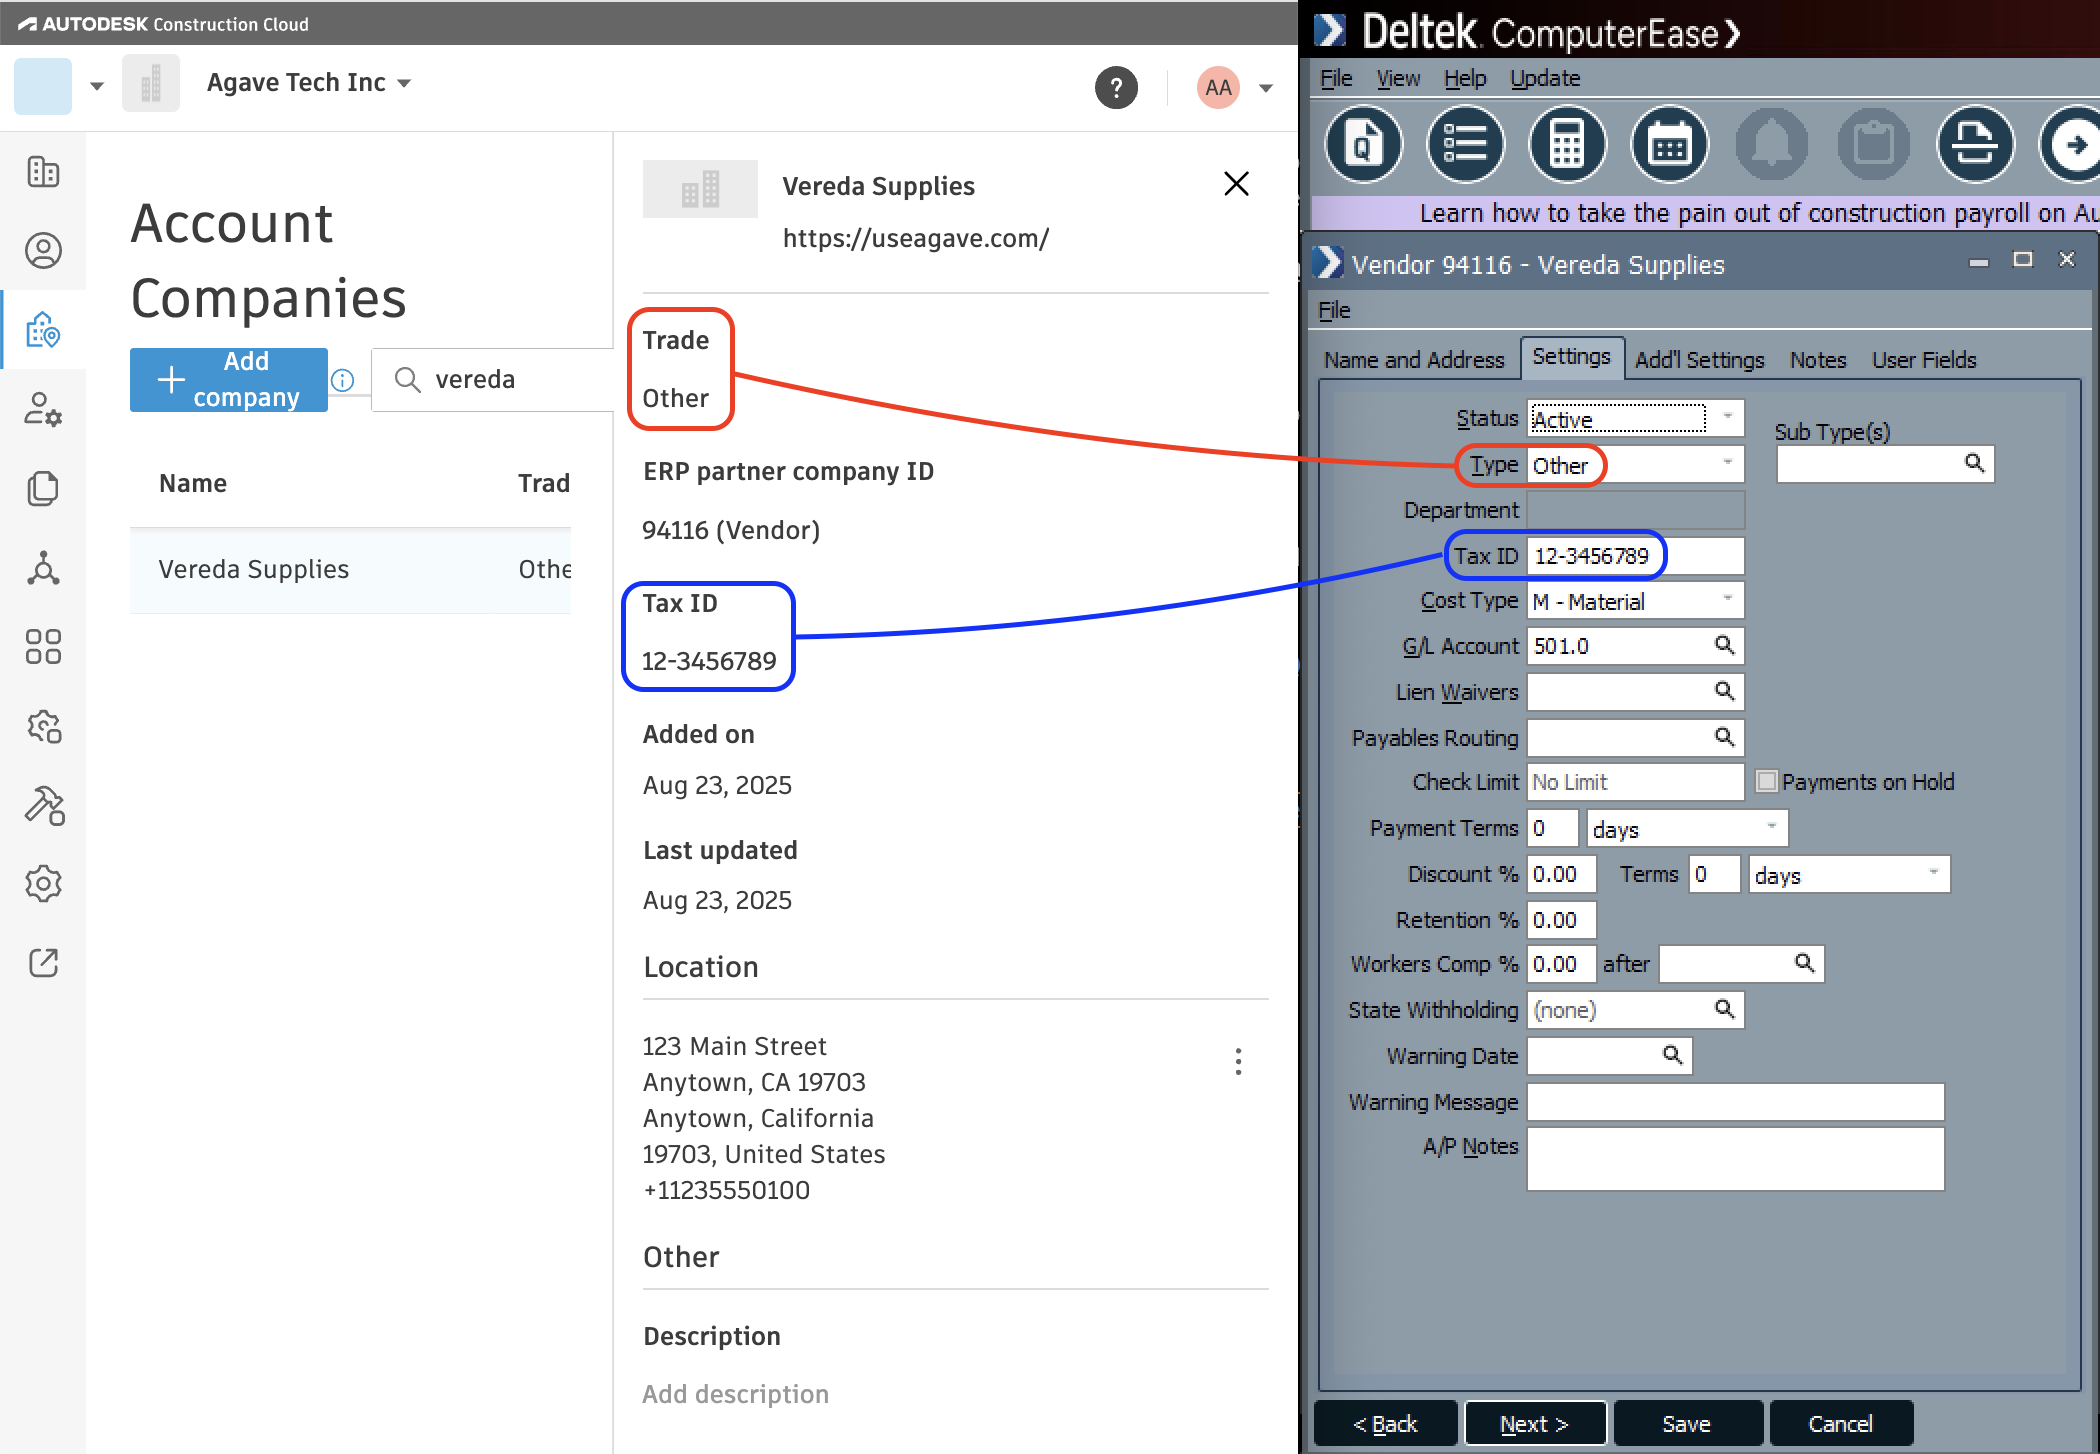
Task: Close the Vereda Supplies detail panel
Action: [1236, 184]
